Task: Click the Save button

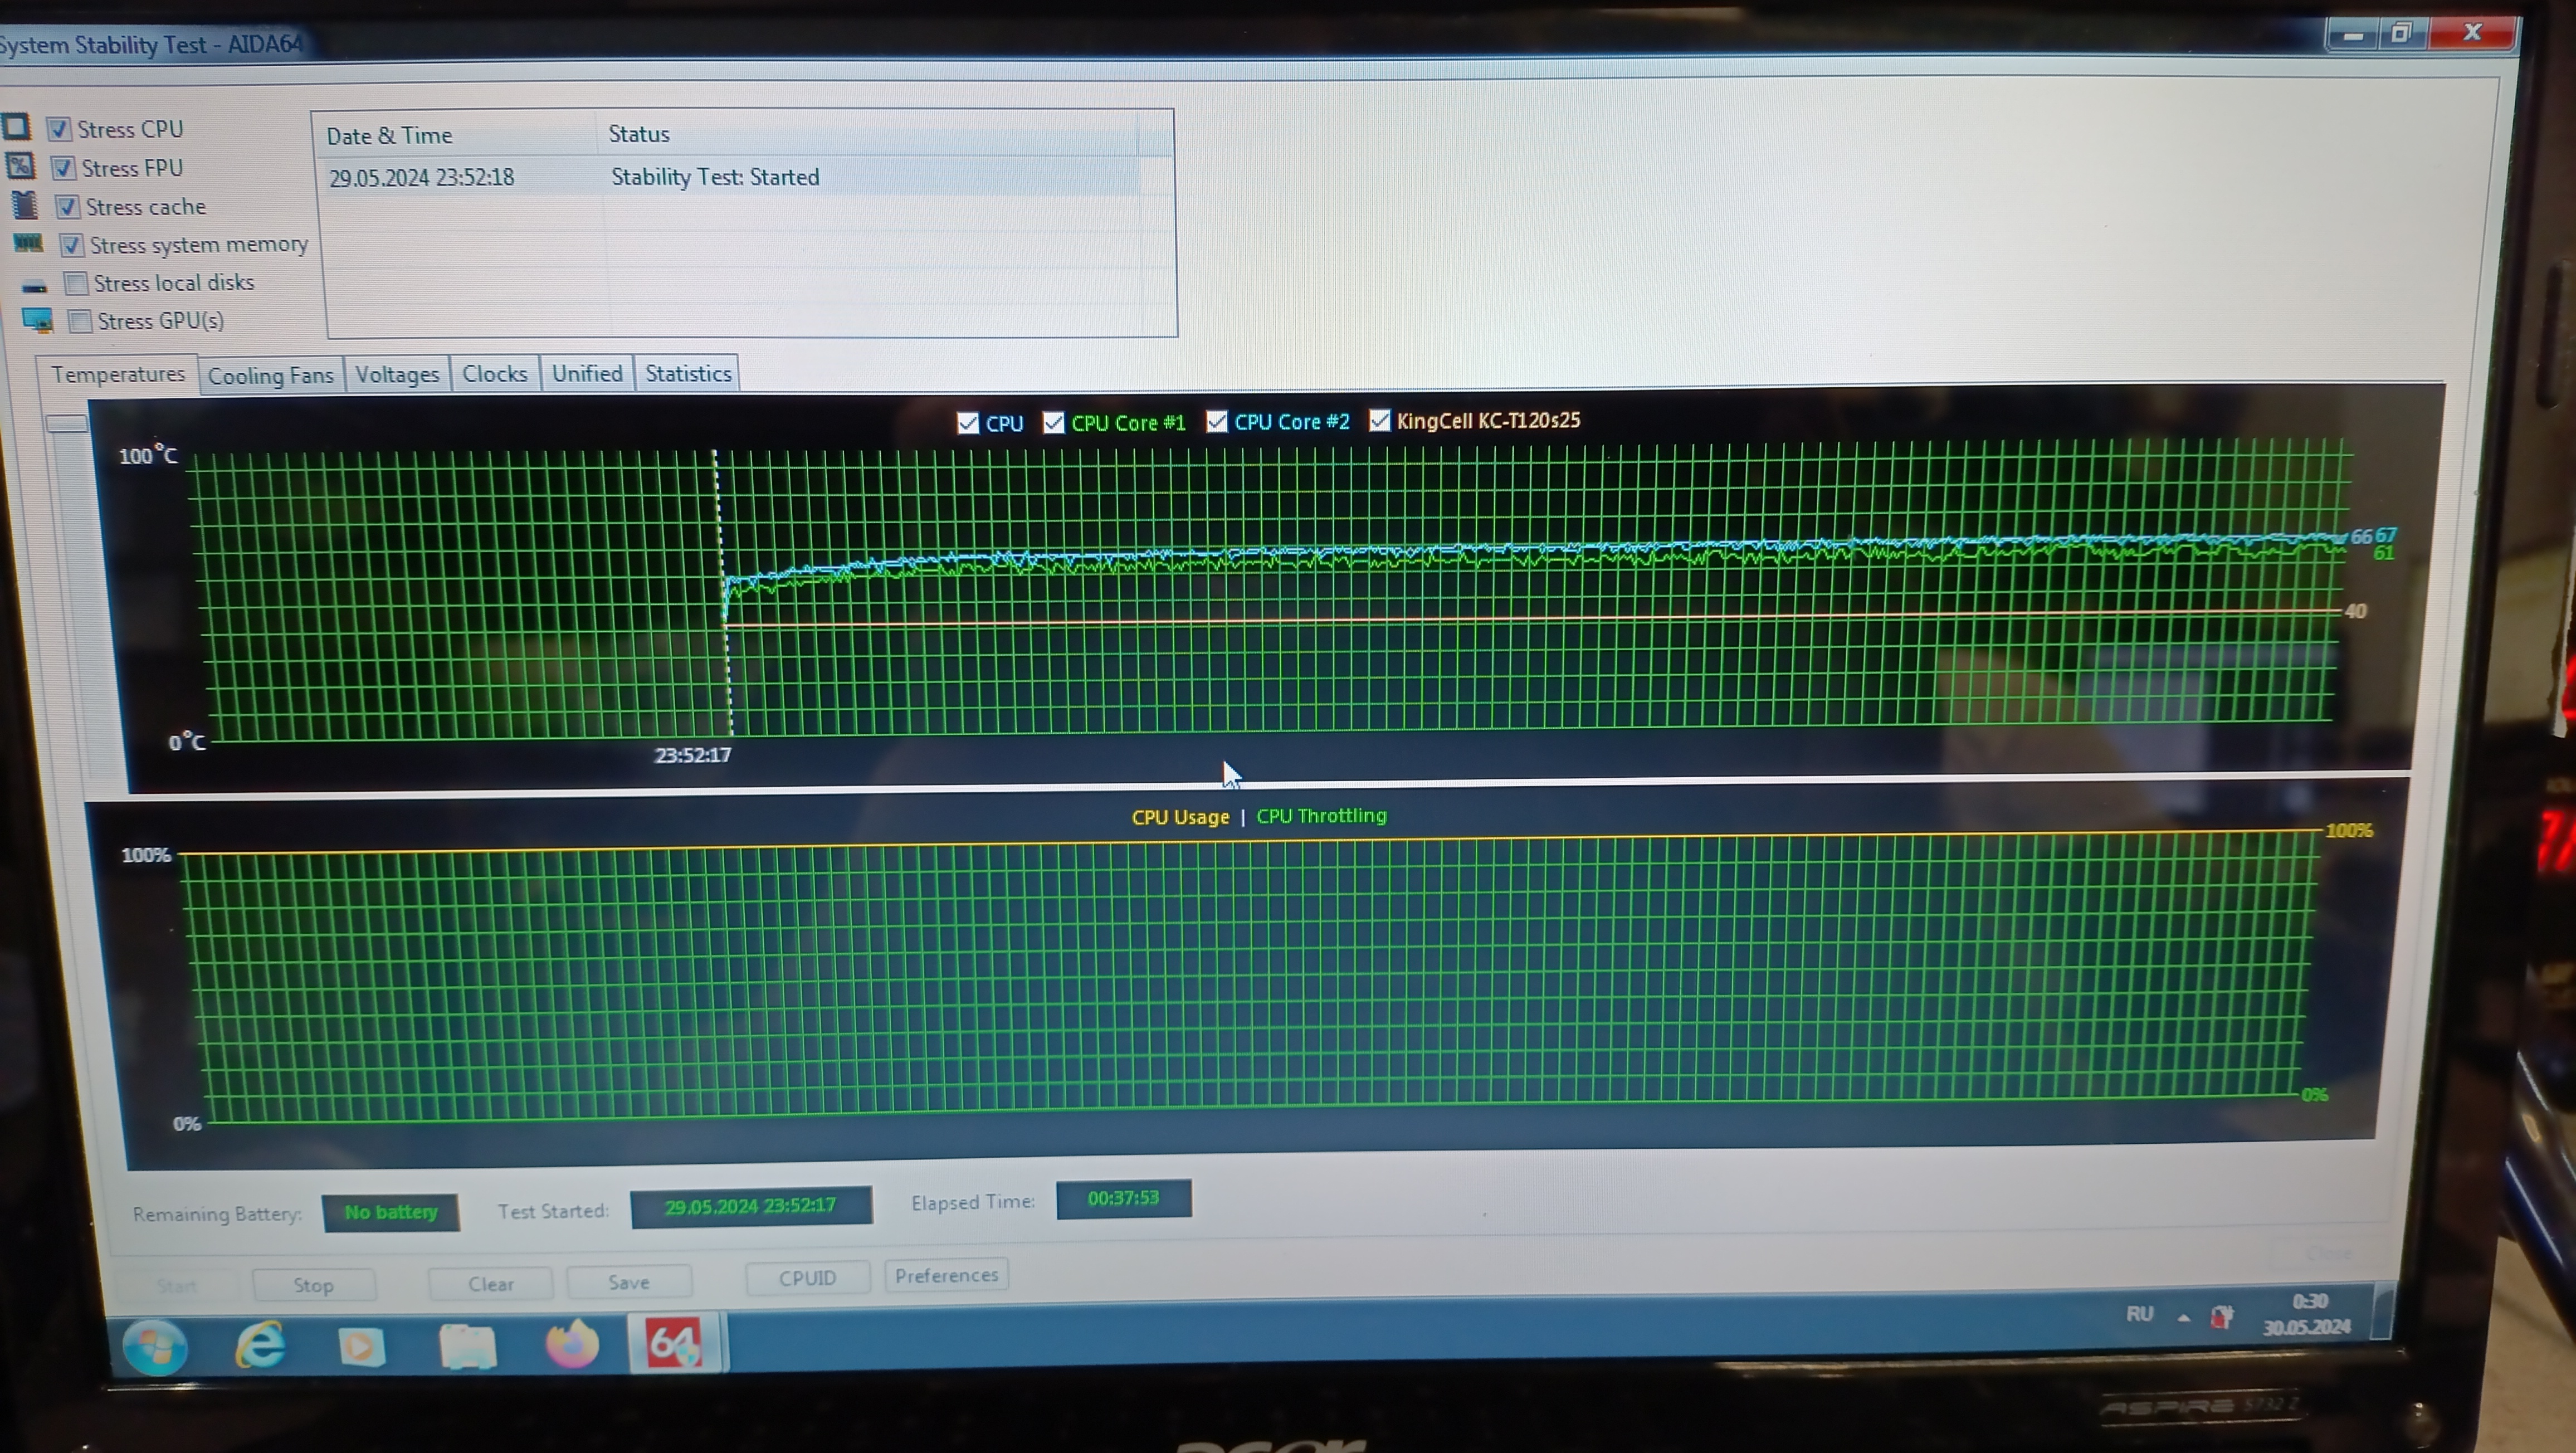Action: [x=629, y=1281]
